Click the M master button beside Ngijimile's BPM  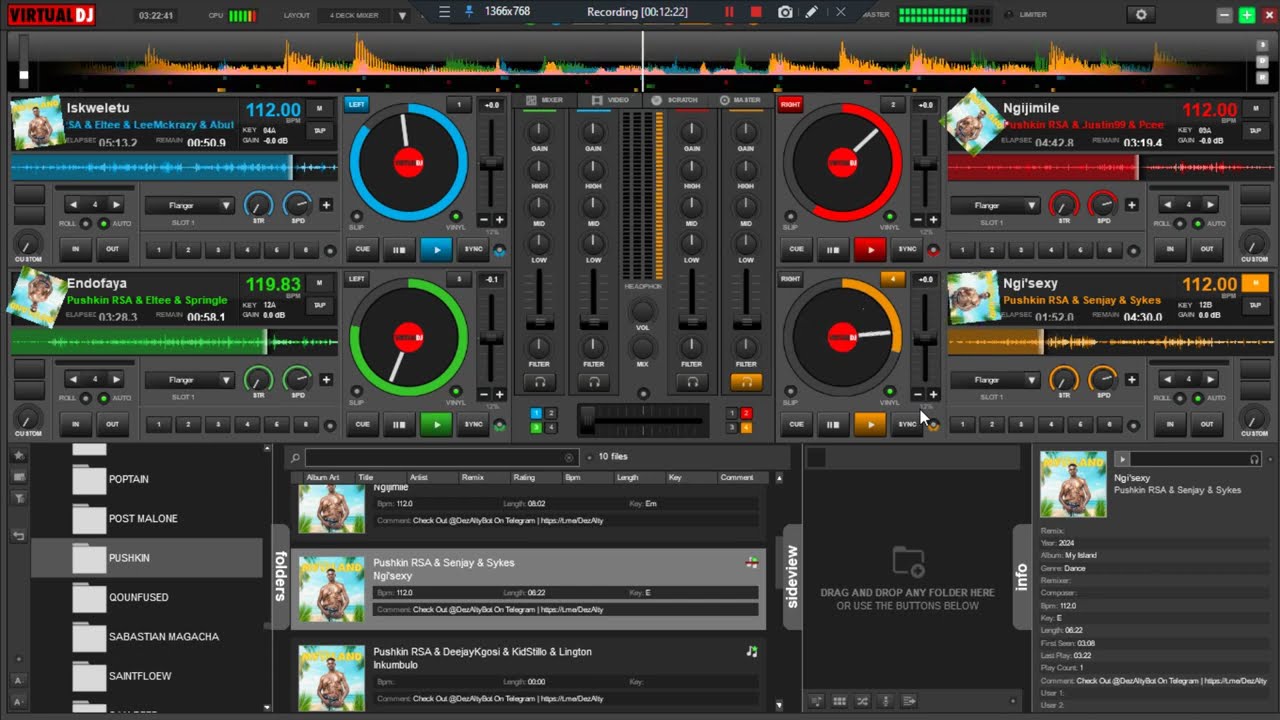click(1254, 108)
